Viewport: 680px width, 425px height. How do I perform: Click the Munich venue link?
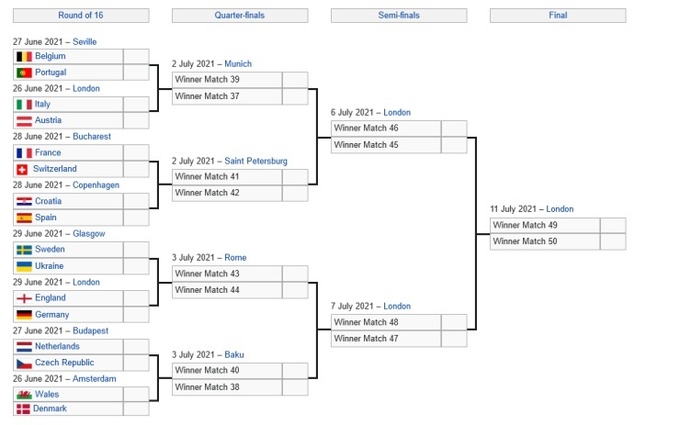[x=239, y=64]
